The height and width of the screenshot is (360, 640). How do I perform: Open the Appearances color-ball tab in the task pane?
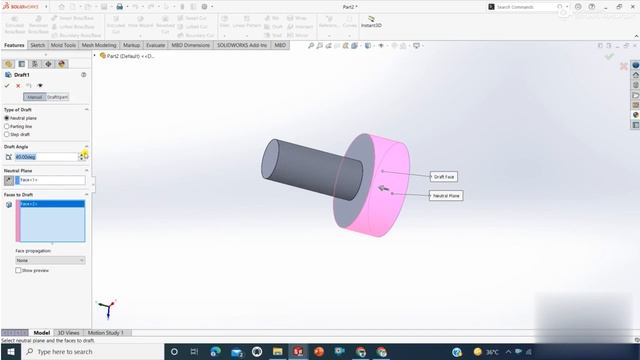[x=636, y=115]
